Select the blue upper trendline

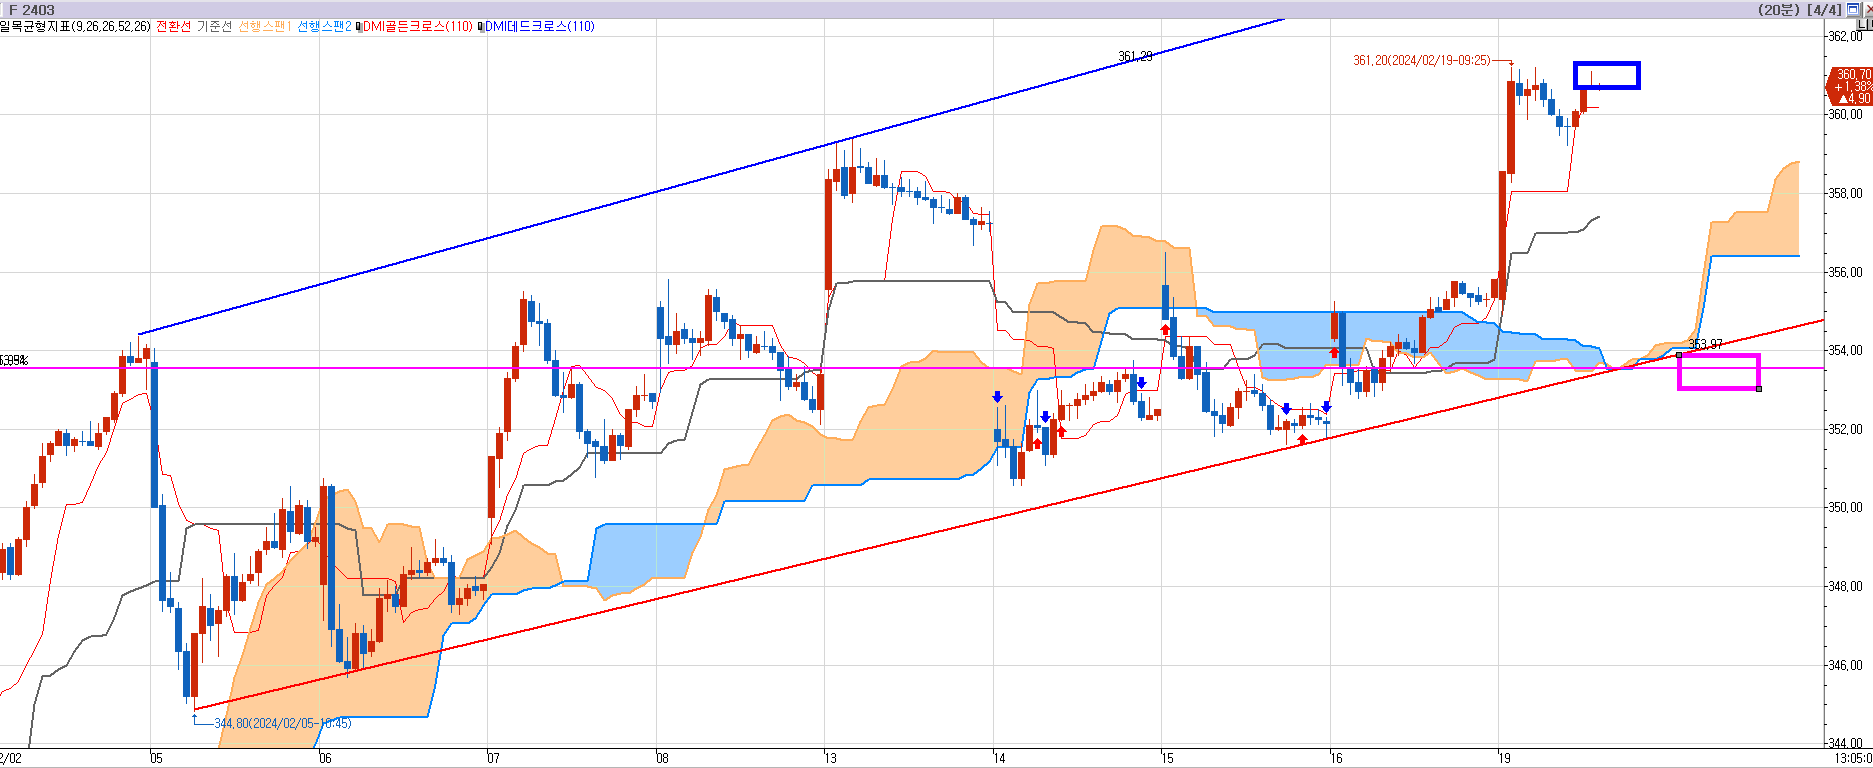point(710,176)
